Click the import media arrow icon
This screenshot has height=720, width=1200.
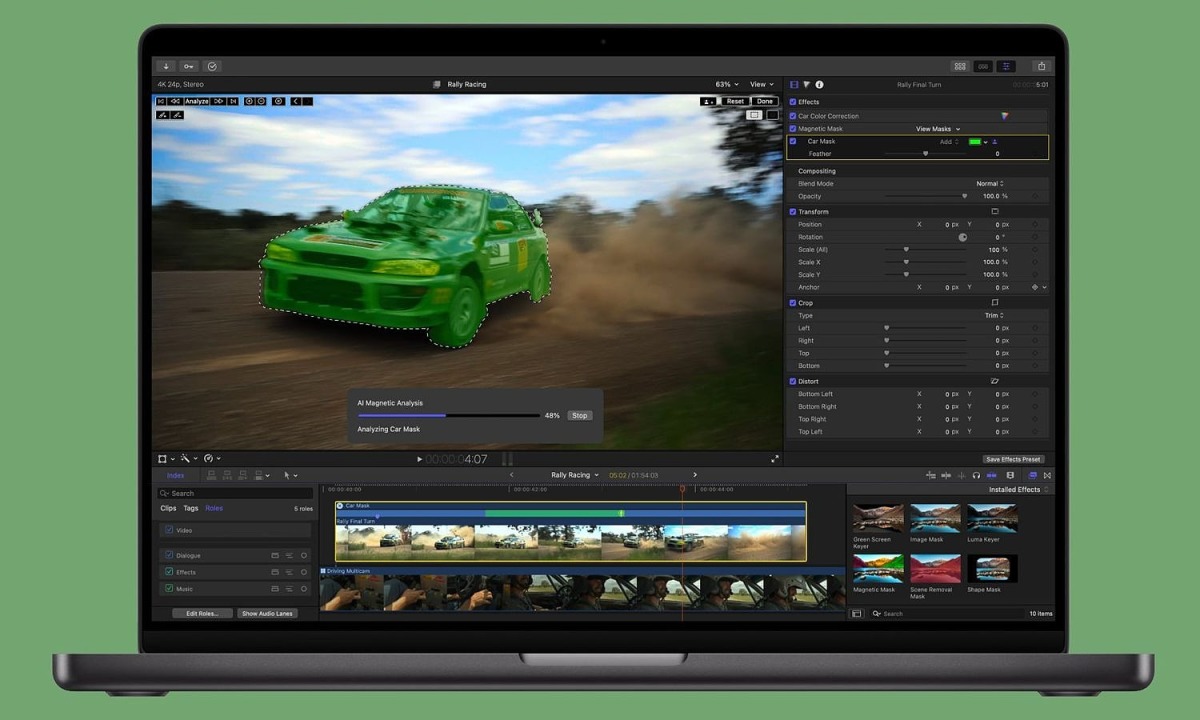(166, 66)
